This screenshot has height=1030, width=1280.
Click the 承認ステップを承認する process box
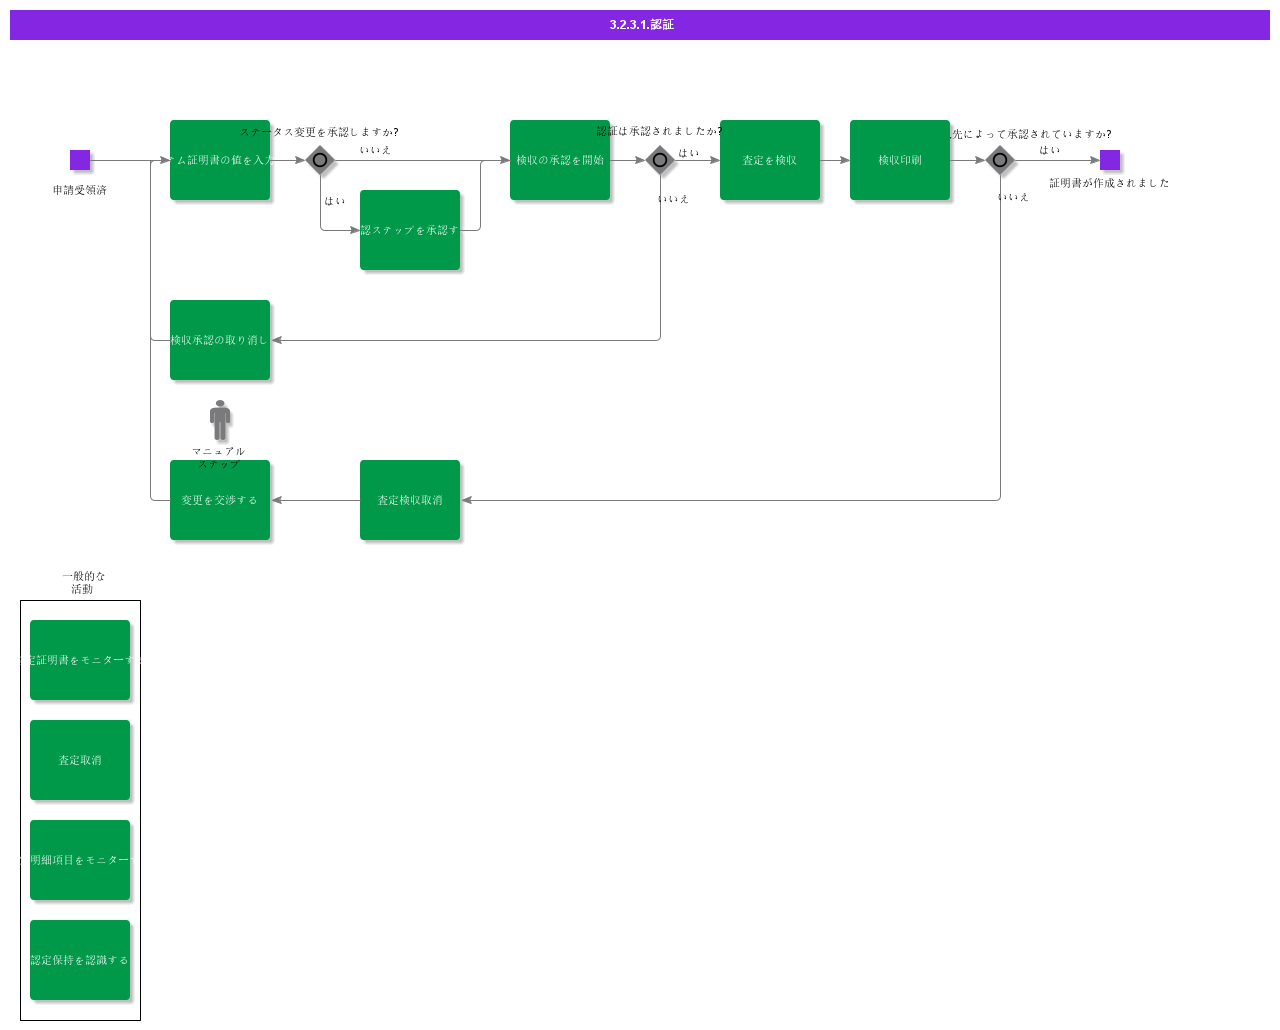(410, 230)
